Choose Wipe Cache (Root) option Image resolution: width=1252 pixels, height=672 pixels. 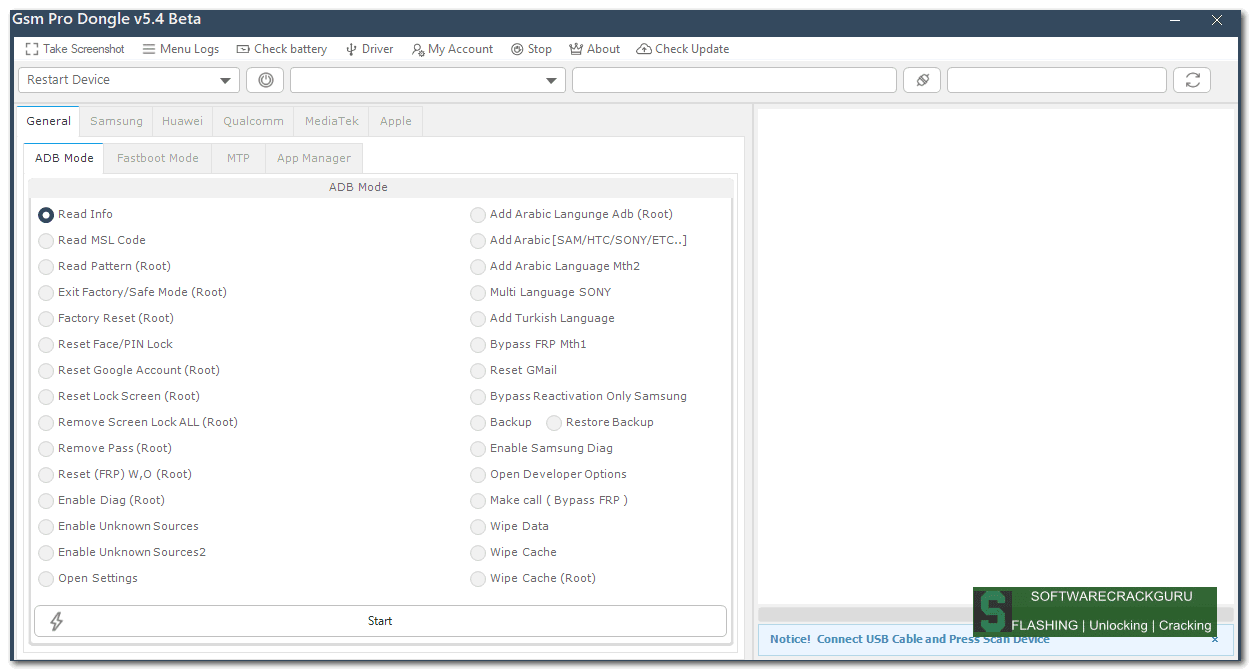[x=533, y=578]
